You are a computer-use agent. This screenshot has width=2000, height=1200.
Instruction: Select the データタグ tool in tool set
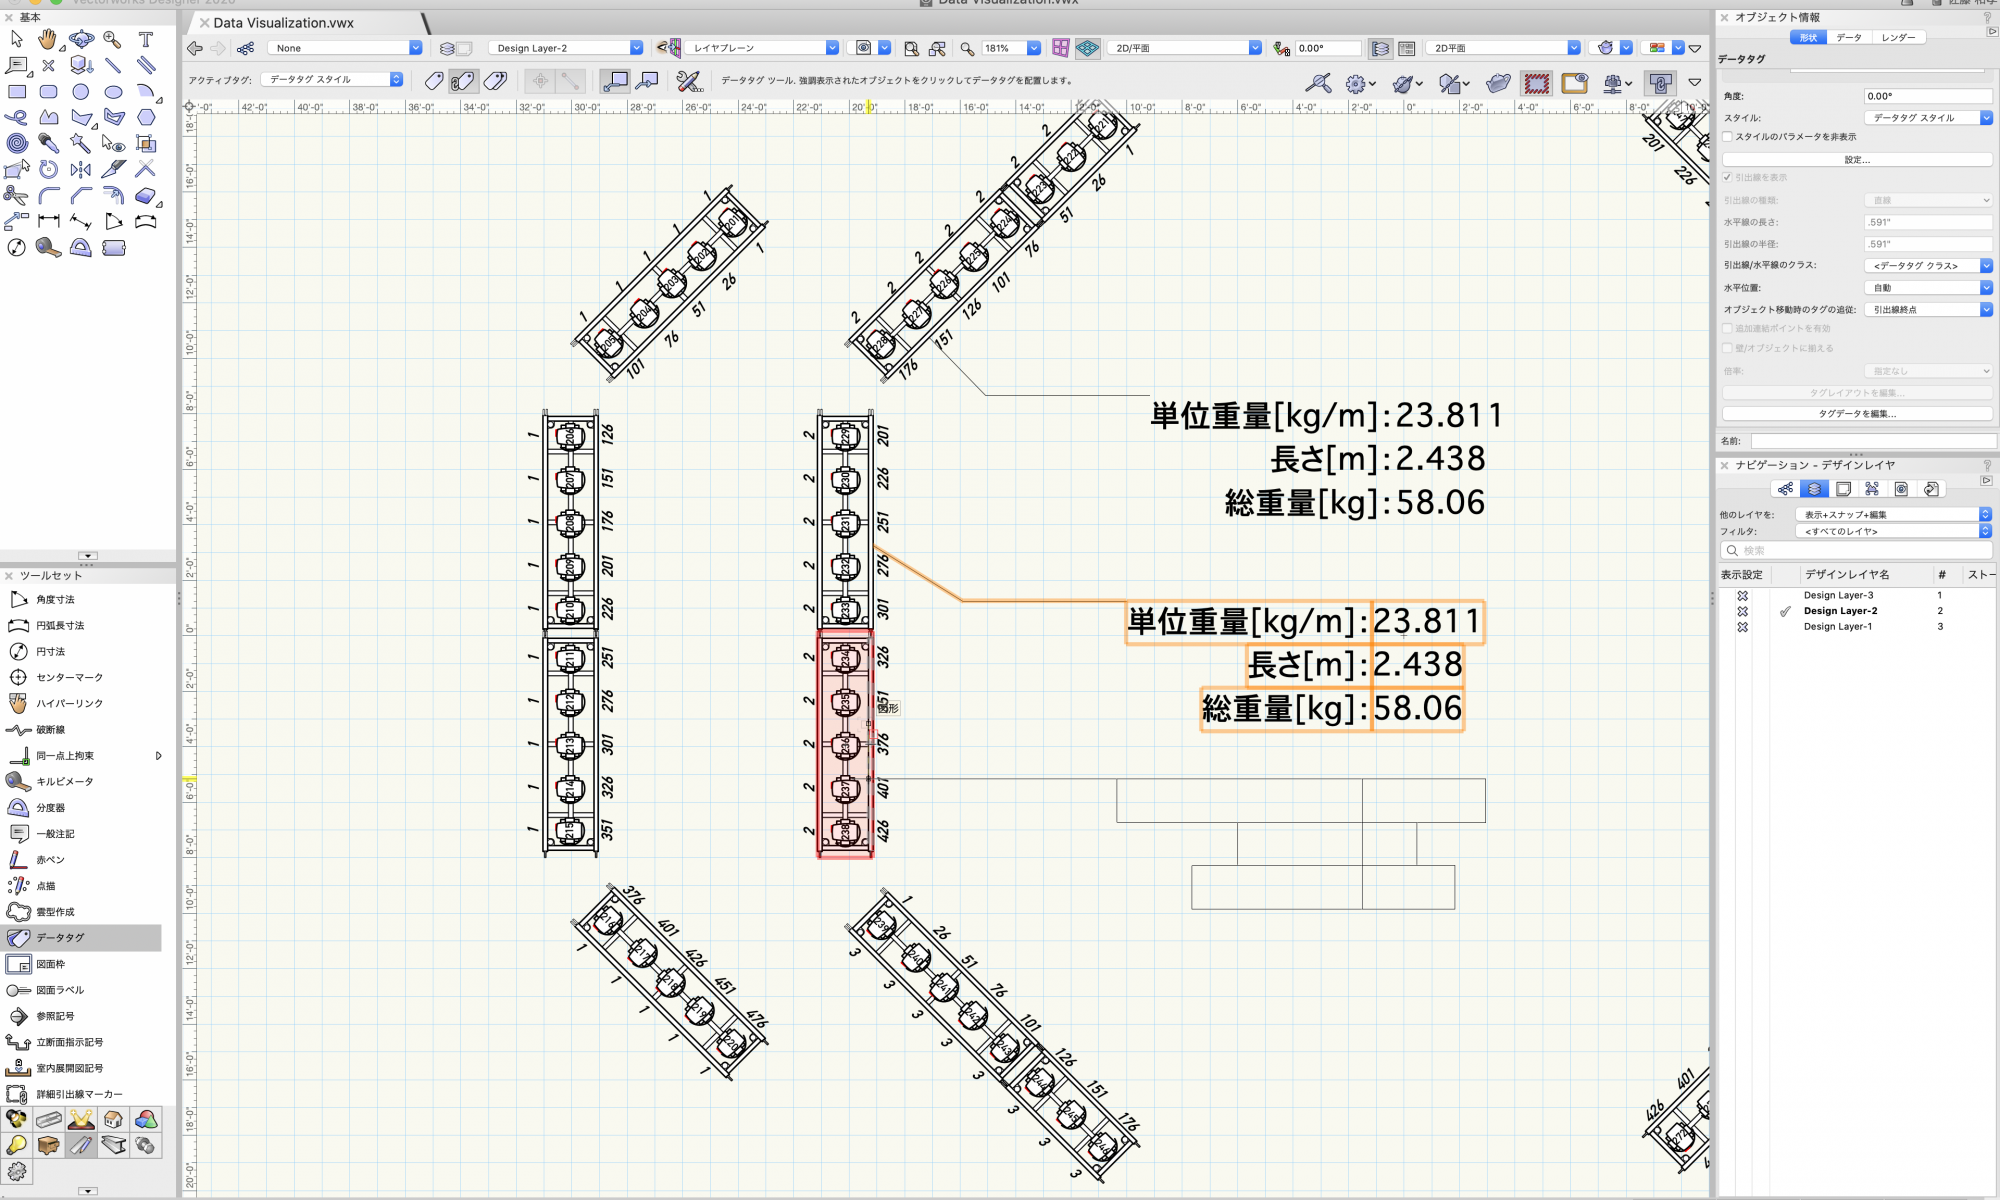pyautogui.click(x=81, y=937)
